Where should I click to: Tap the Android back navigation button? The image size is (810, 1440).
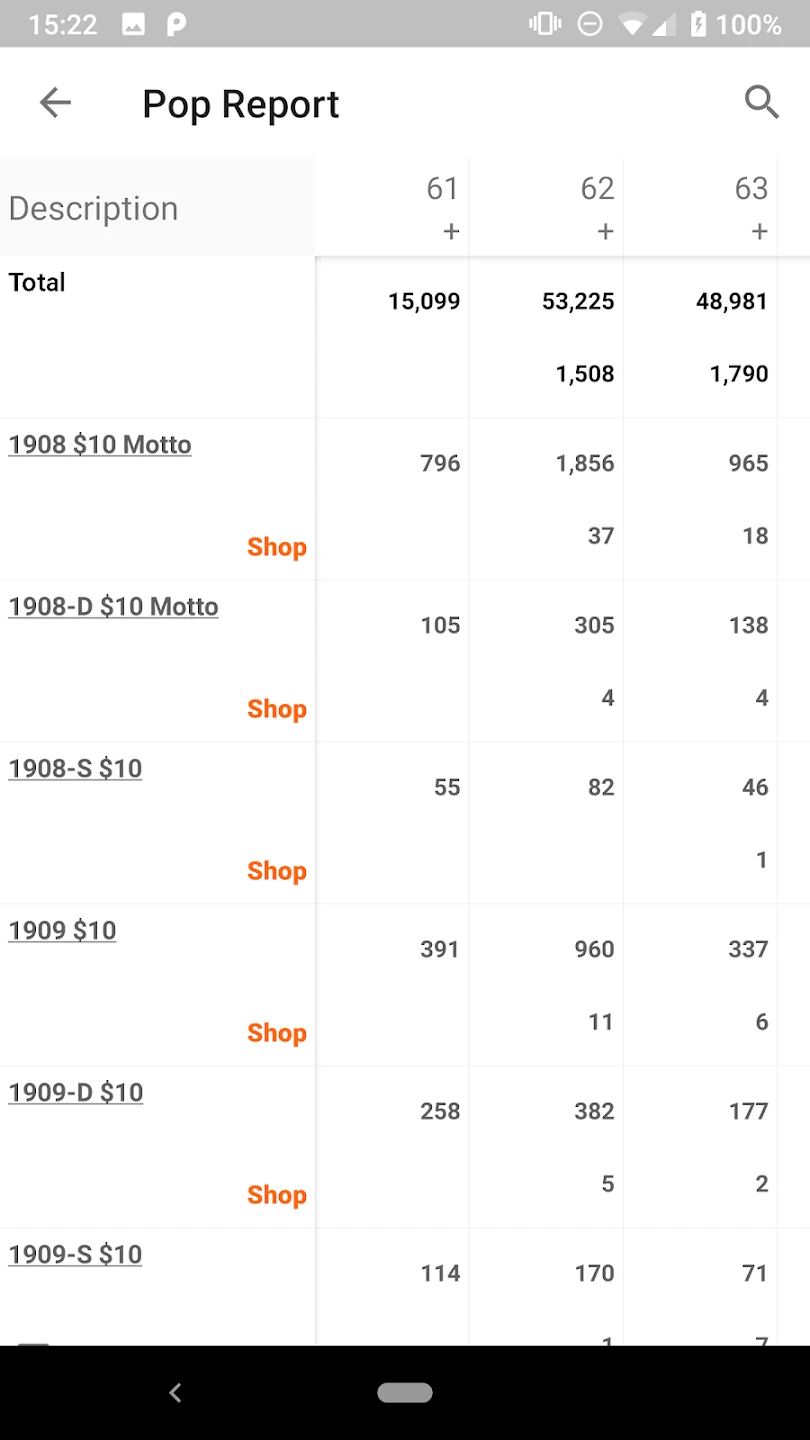pos(175,1392)
